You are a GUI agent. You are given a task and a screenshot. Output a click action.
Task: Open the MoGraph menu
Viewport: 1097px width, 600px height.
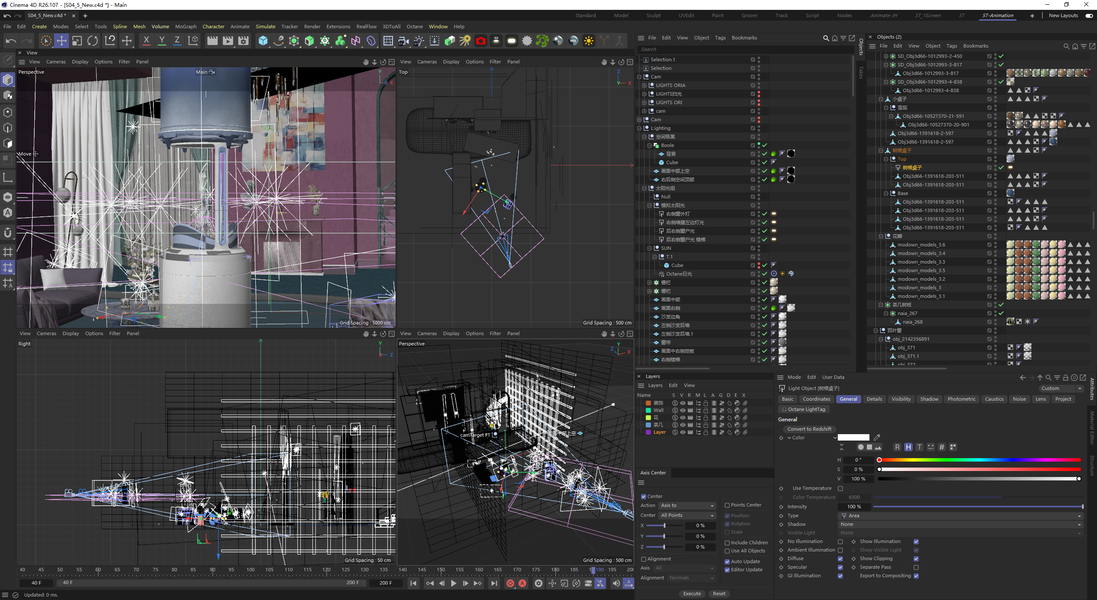click(x=185, y=27)
